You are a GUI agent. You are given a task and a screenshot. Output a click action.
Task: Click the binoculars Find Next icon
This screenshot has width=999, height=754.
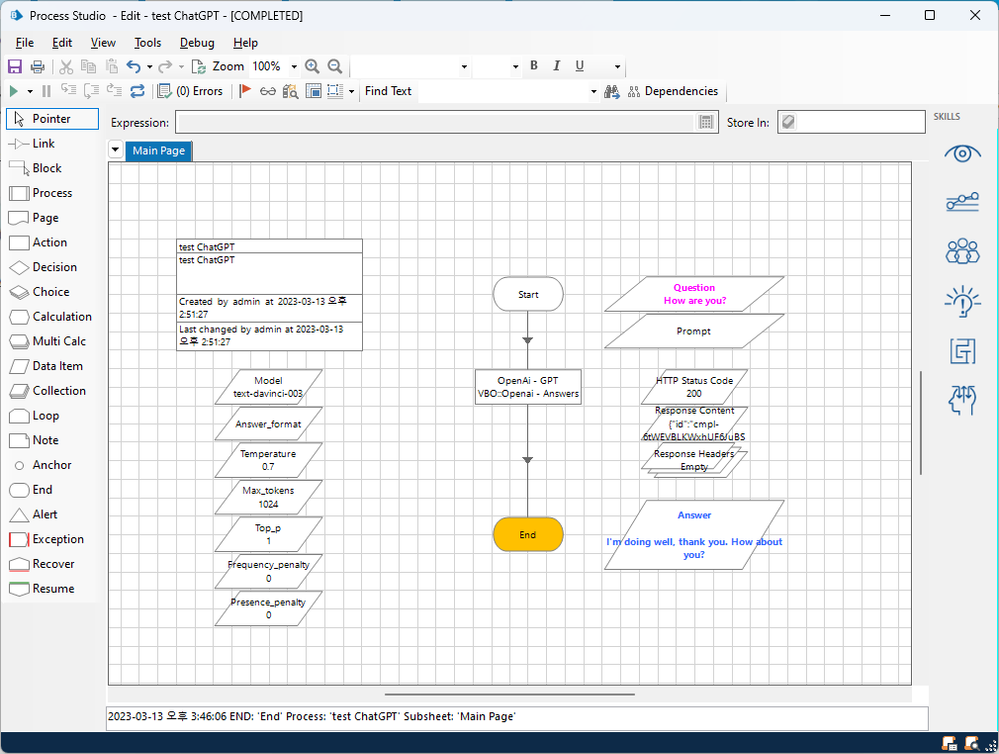tap(612, 92)
